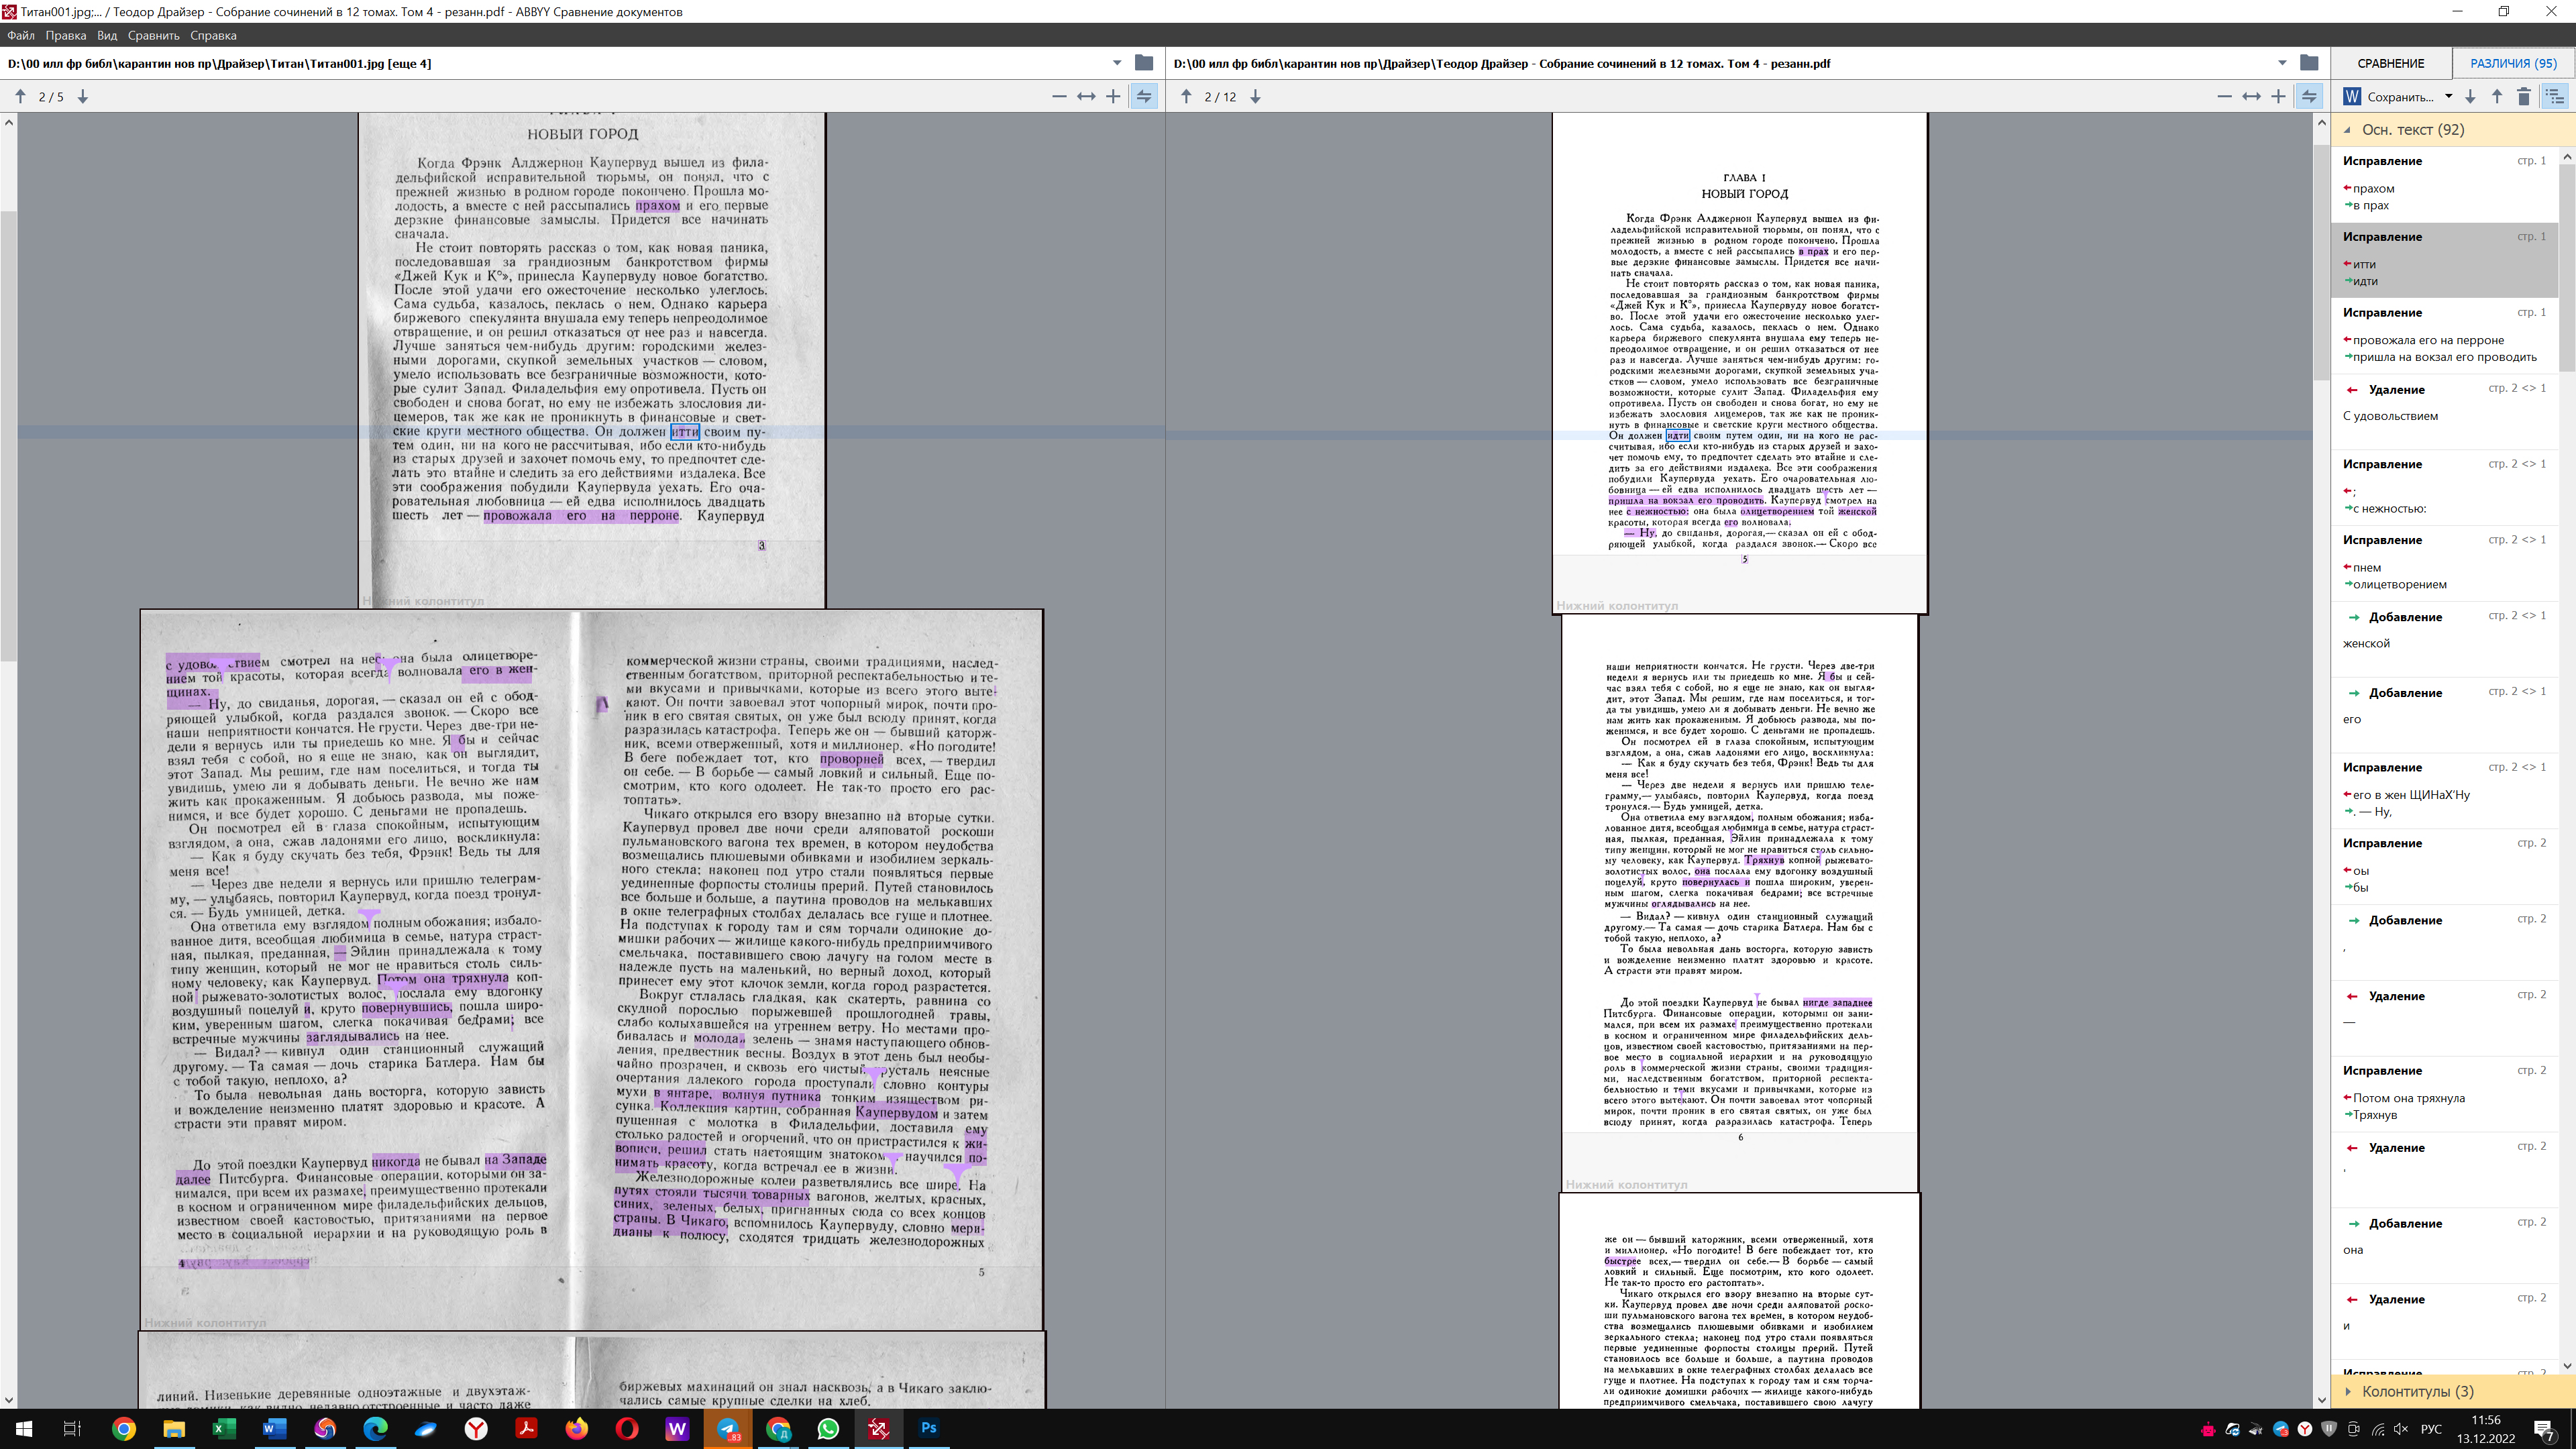This screenshot has width=2576, height=1449.
Task: Click highlighted word итти in left document
Action: 684,432
